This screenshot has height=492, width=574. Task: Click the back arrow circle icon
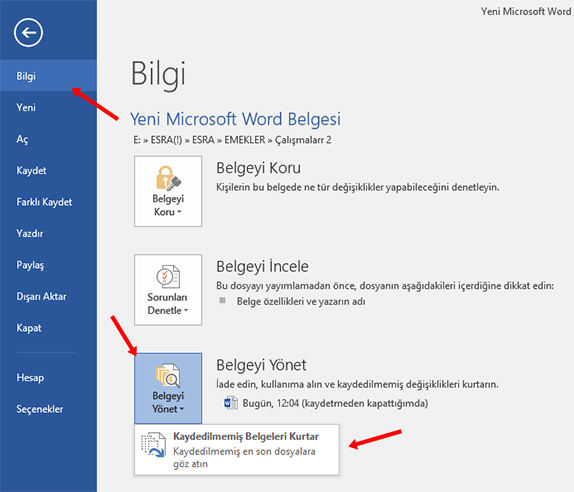[x=28, y=33]
